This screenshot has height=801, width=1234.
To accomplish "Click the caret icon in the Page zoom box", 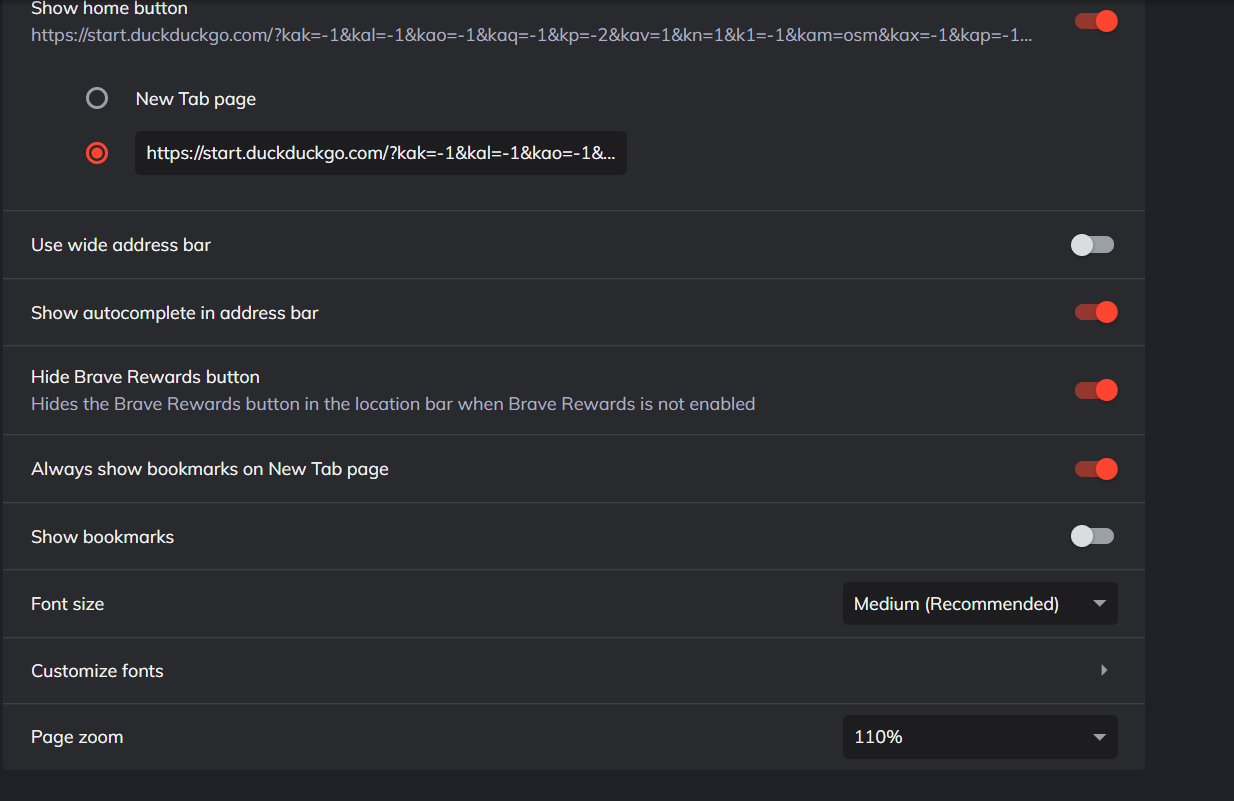I will (x=1099, y=737).
